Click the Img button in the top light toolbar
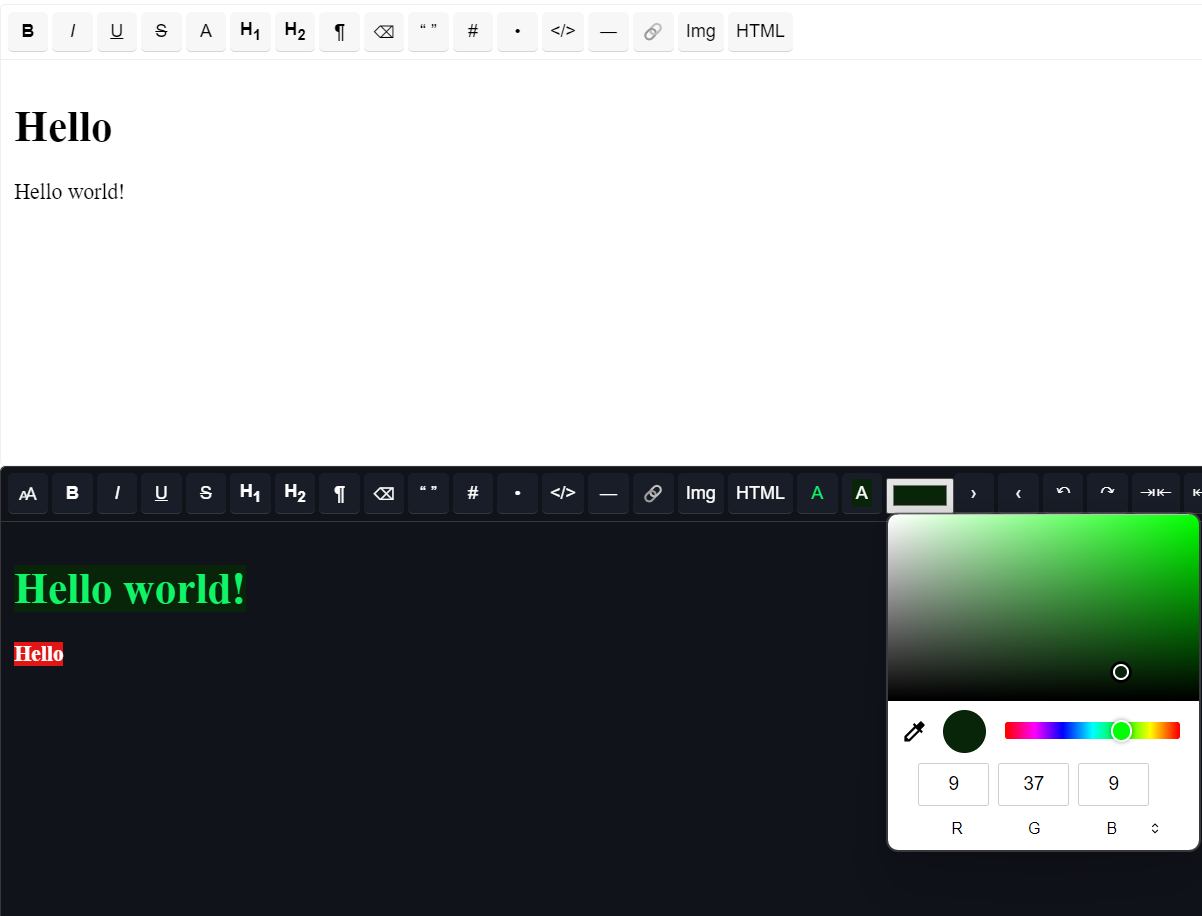1202x916 pixels. 701,32
